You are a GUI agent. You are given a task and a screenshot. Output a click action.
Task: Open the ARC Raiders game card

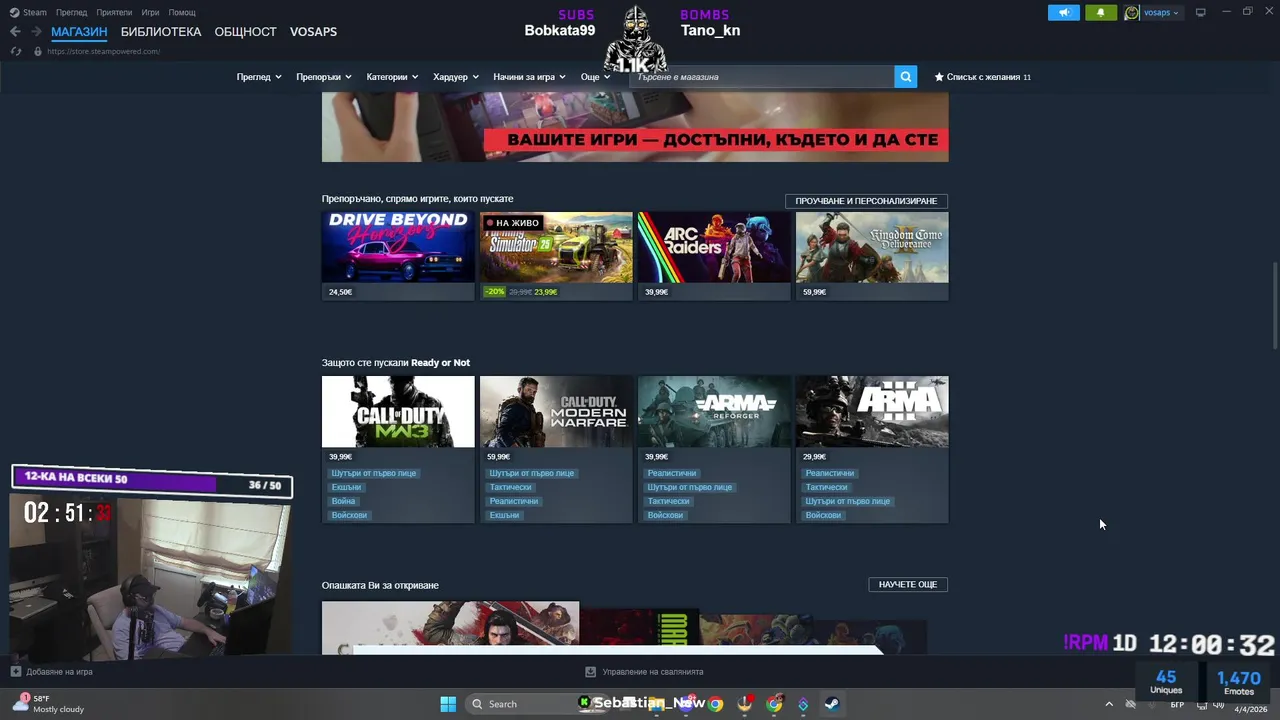point(714,256)
